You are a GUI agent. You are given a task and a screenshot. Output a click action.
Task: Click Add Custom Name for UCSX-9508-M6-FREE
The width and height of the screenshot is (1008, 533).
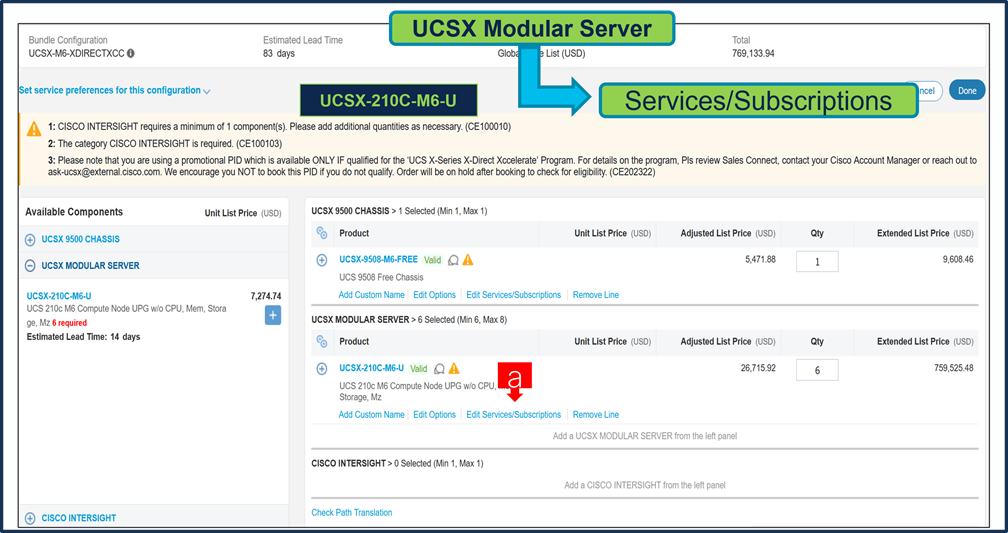pyautogui.click(x=372, y=295)
